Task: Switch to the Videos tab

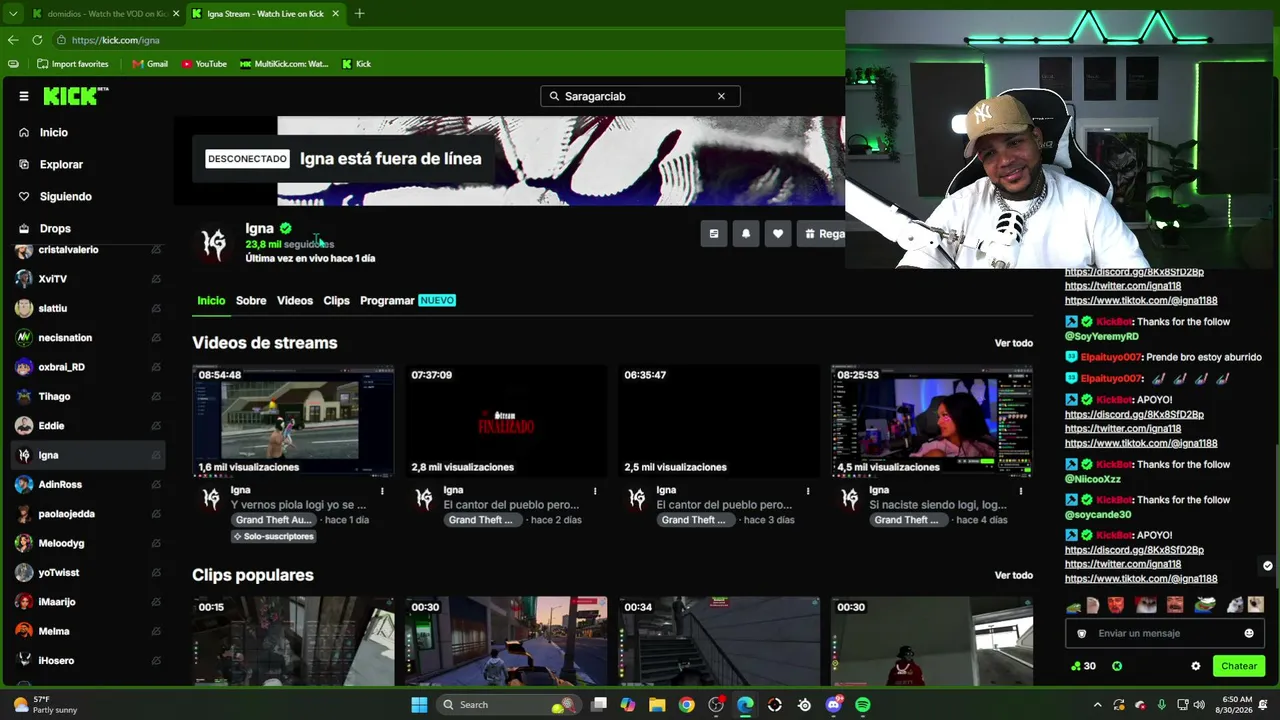Action: (295, 300)
